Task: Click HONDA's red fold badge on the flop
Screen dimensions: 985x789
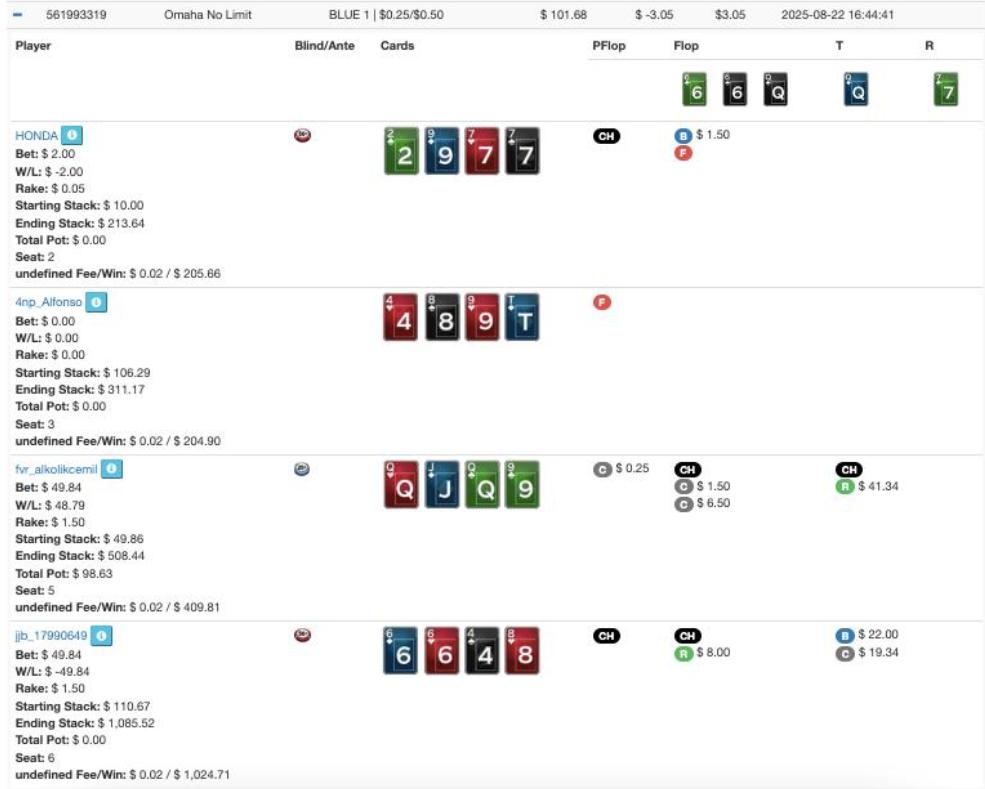Action: tap(684, 153)
